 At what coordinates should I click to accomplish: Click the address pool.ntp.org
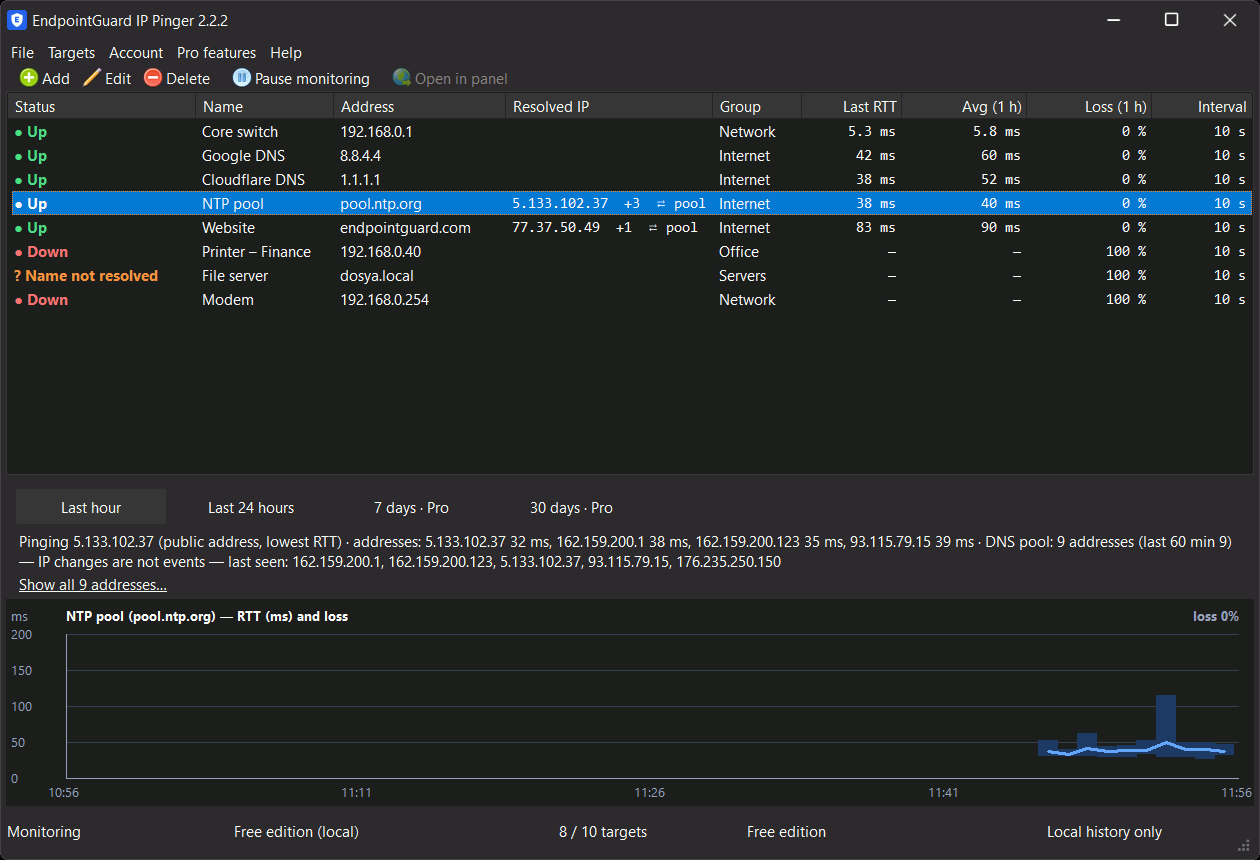(381, 204)
